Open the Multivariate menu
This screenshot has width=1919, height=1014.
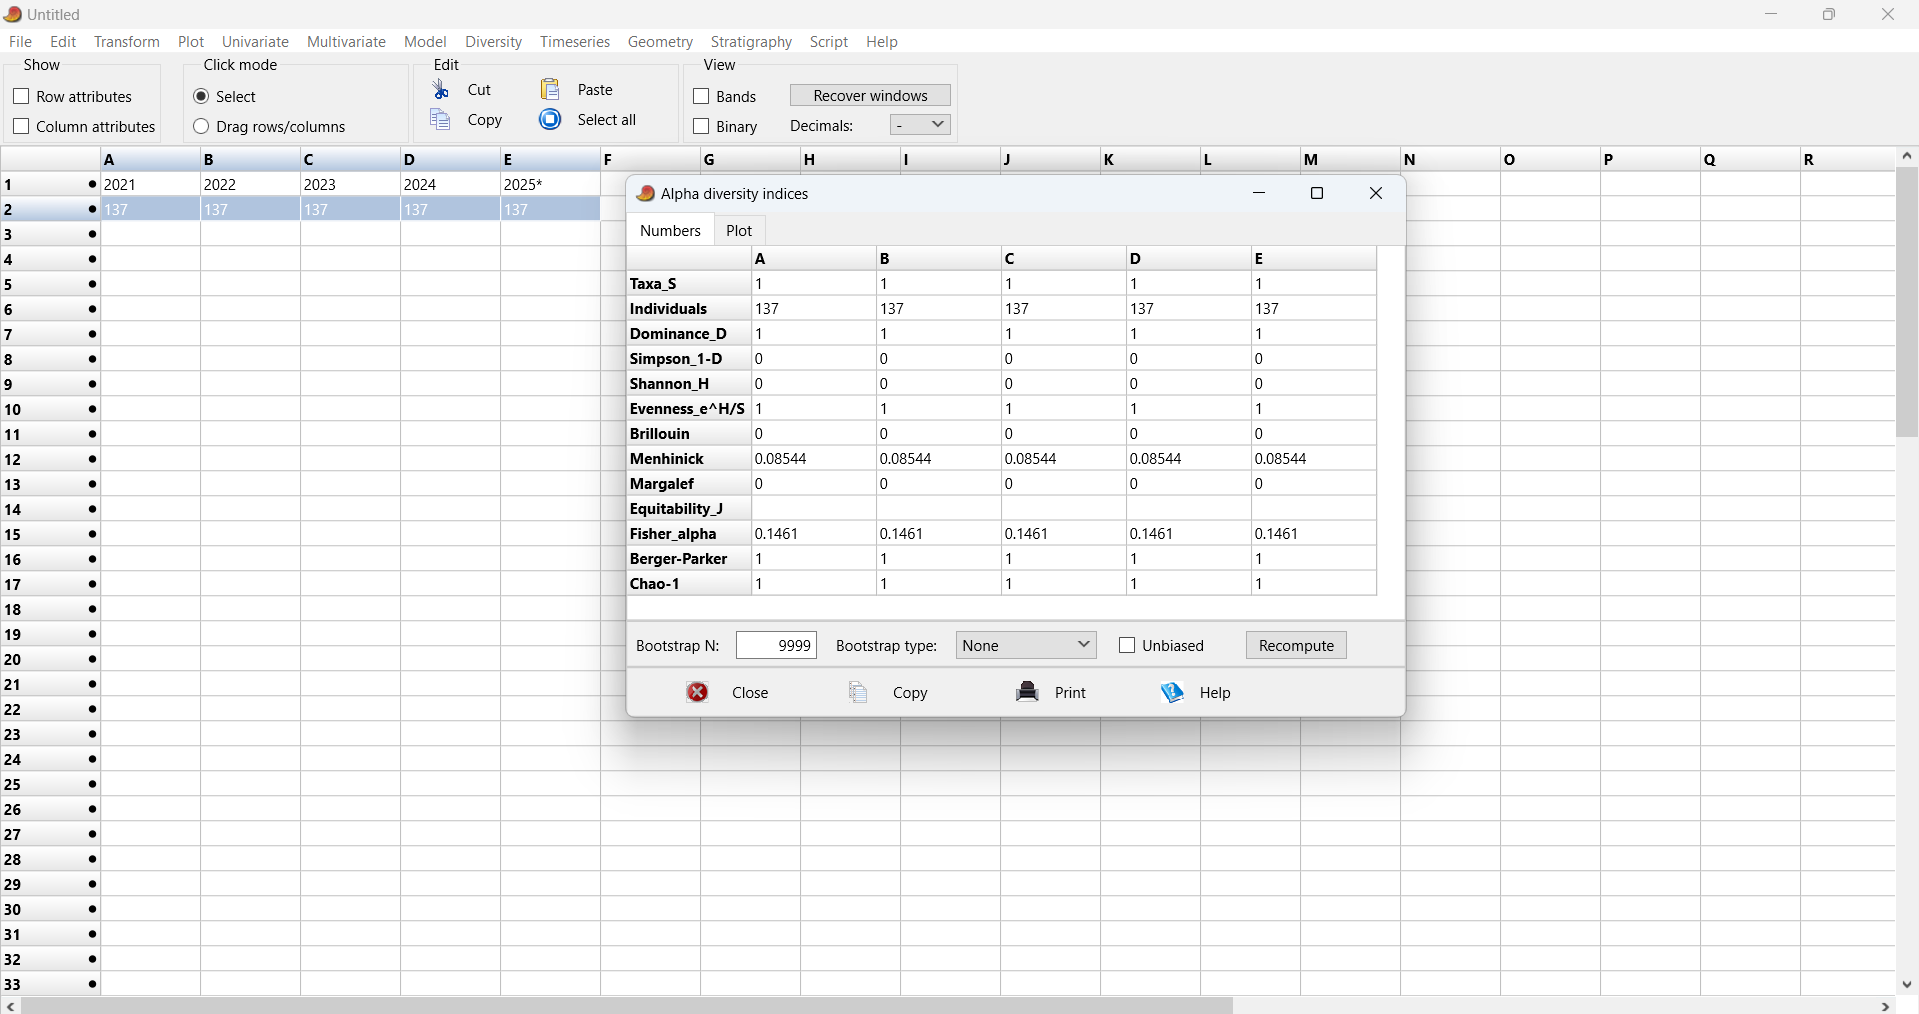pyautogui.click(x=346, y=42)
